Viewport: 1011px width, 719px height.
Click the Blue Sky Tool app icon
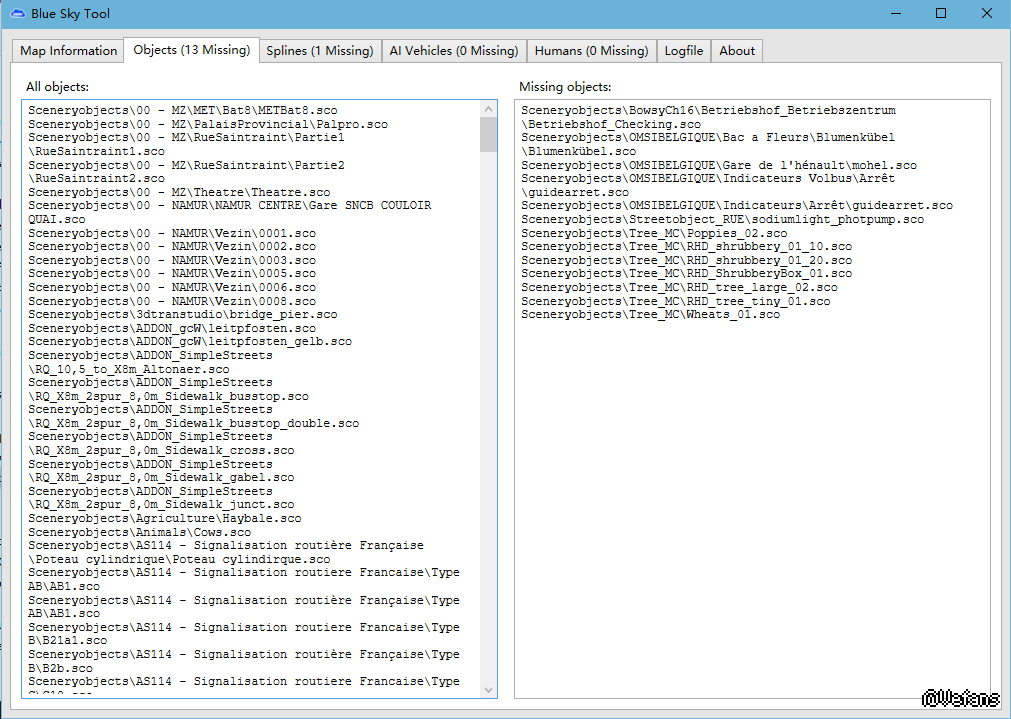tap(15, 14)
